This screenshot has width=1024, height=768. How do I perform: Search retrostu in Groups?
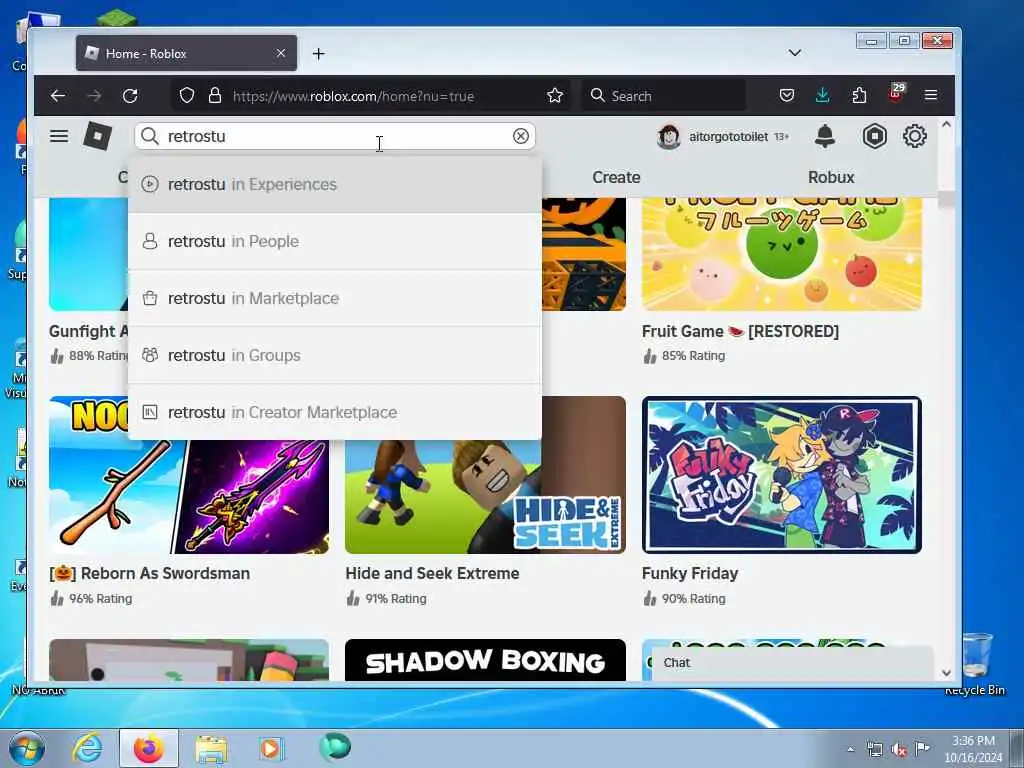(x=334, y=355)
